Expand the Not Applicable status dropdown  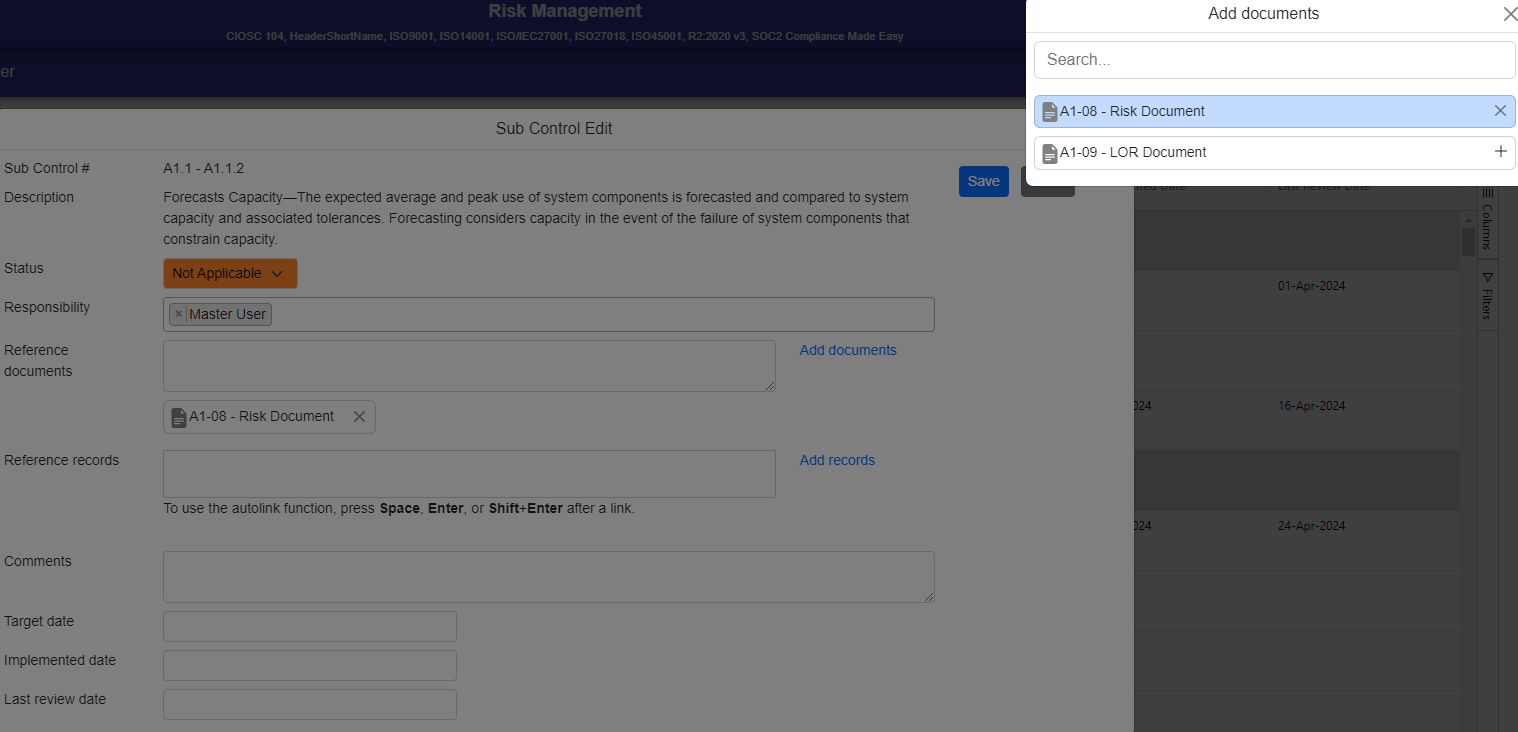[x=230, y=274]
